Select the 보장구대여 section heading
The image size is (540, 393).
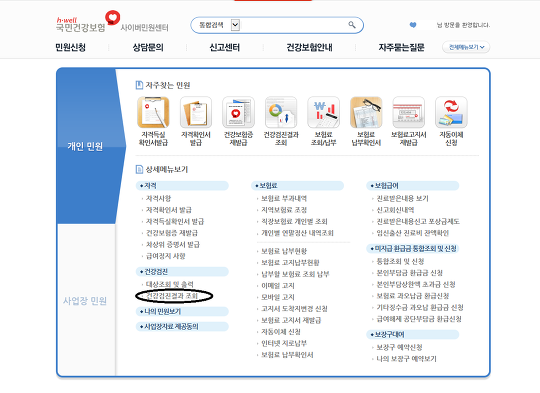click(x=413, y=334)
